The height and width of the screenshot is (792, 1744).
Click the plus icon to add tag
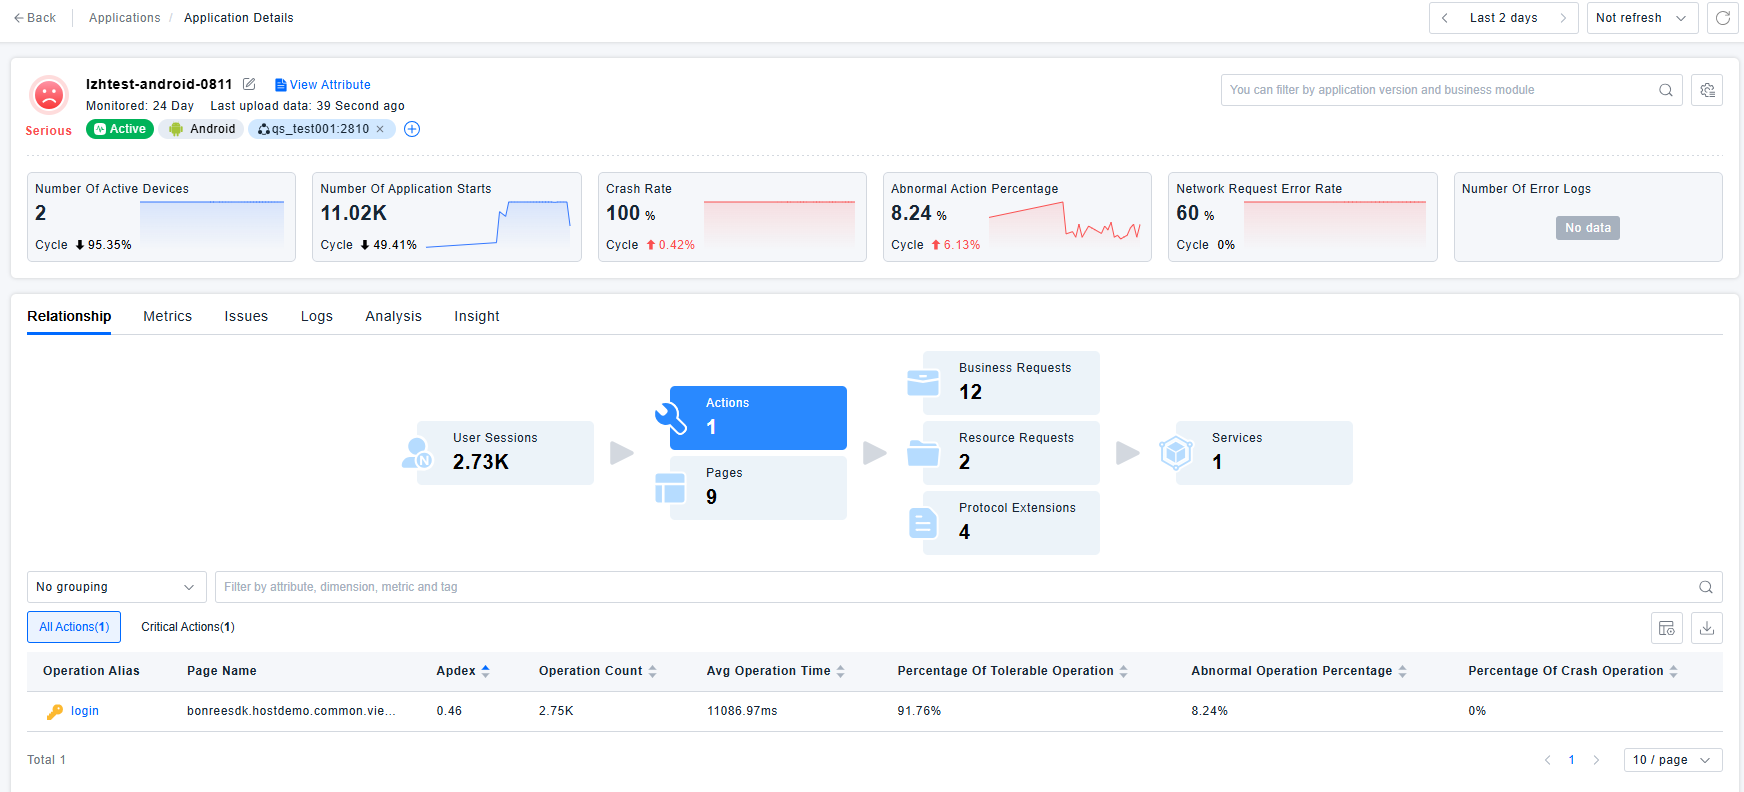pyautogui.click(x=412, y=129)
